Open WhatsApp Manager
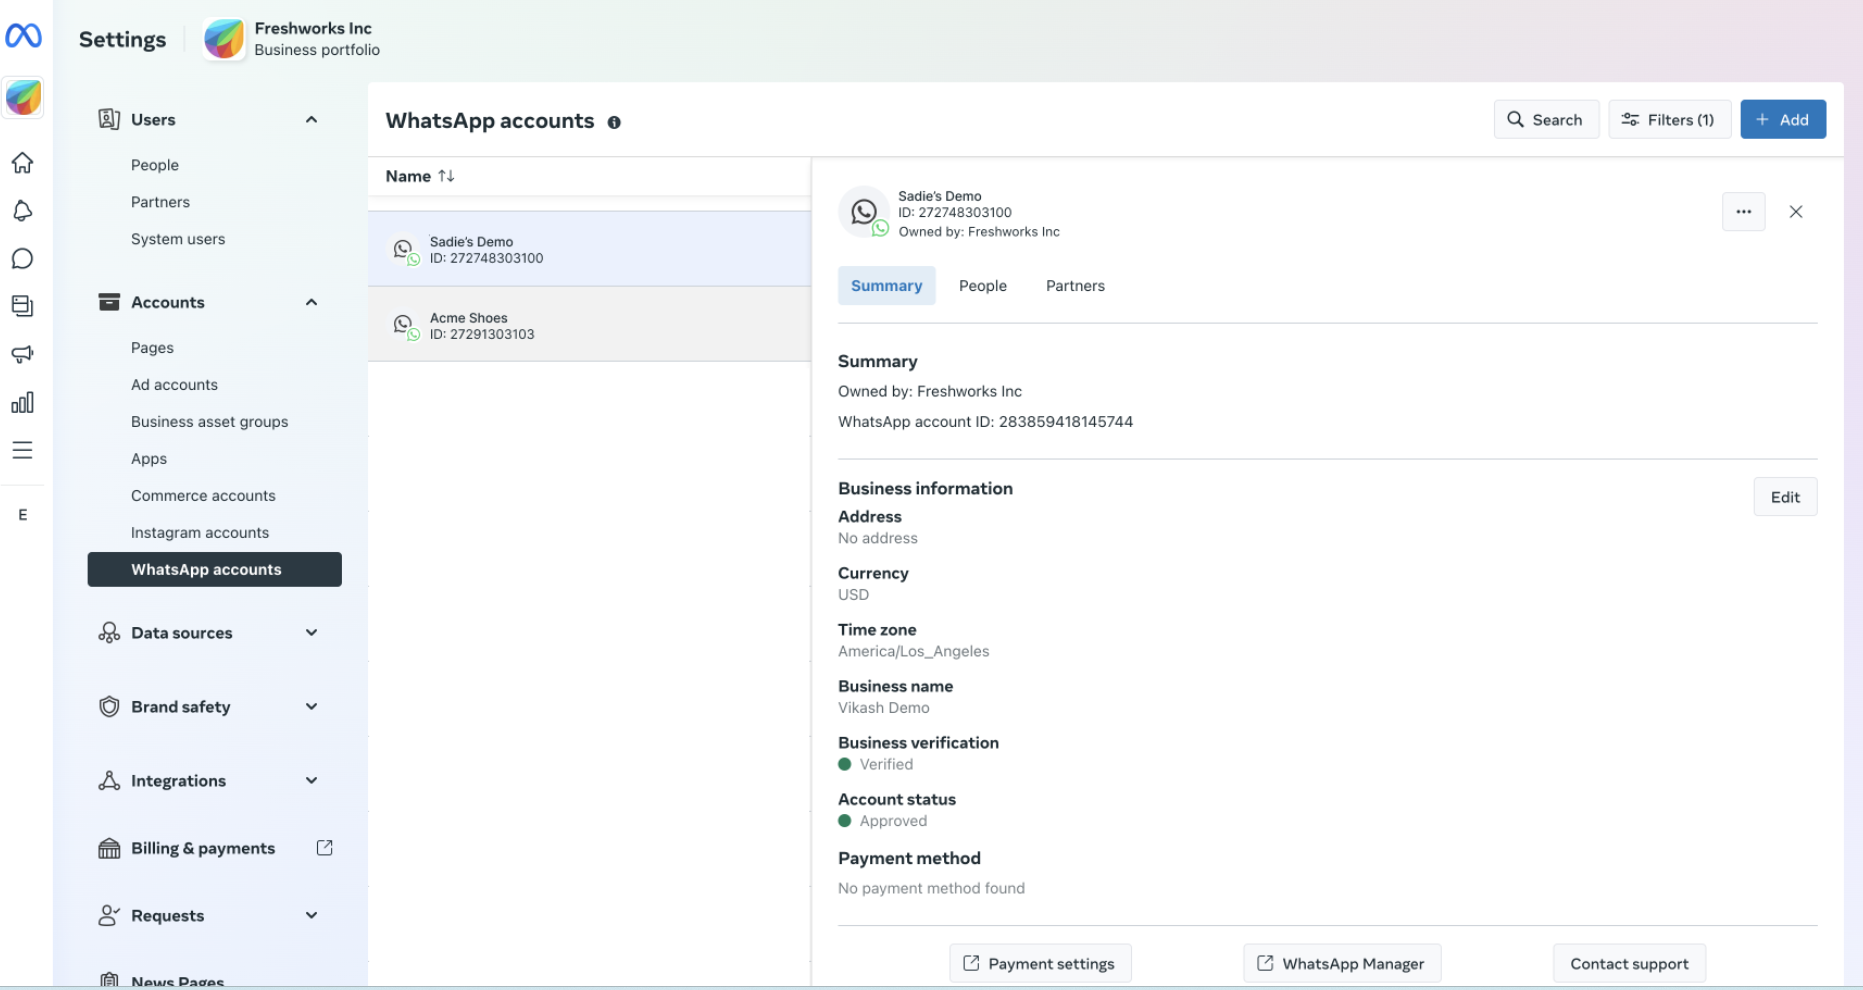 point(1342,964)
